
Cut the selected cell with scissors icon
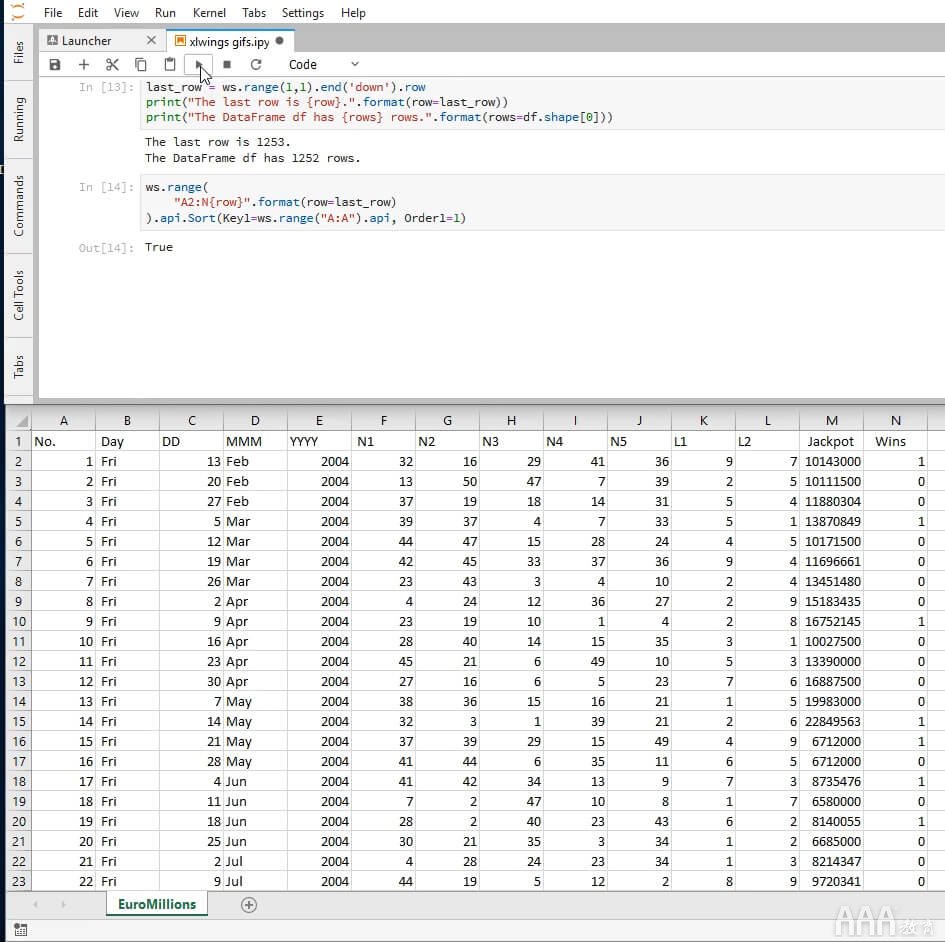[112, 65]
